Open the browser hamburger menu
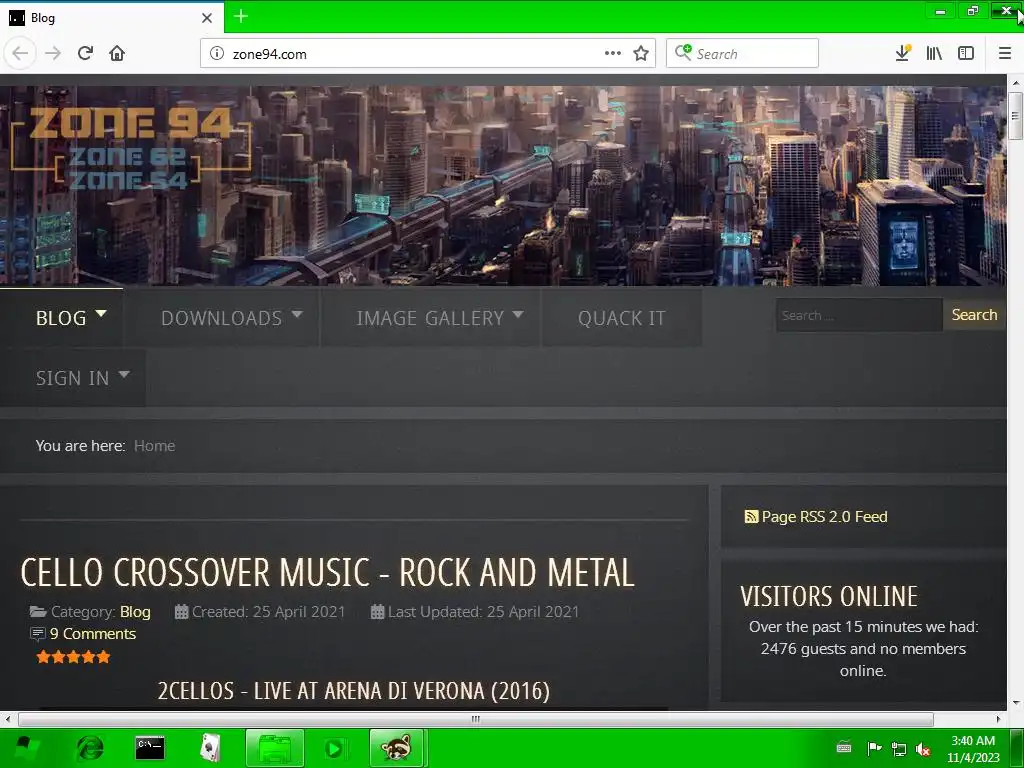Image resolution: width=1024 pixels, height=768 pixels. (1005, 53)
